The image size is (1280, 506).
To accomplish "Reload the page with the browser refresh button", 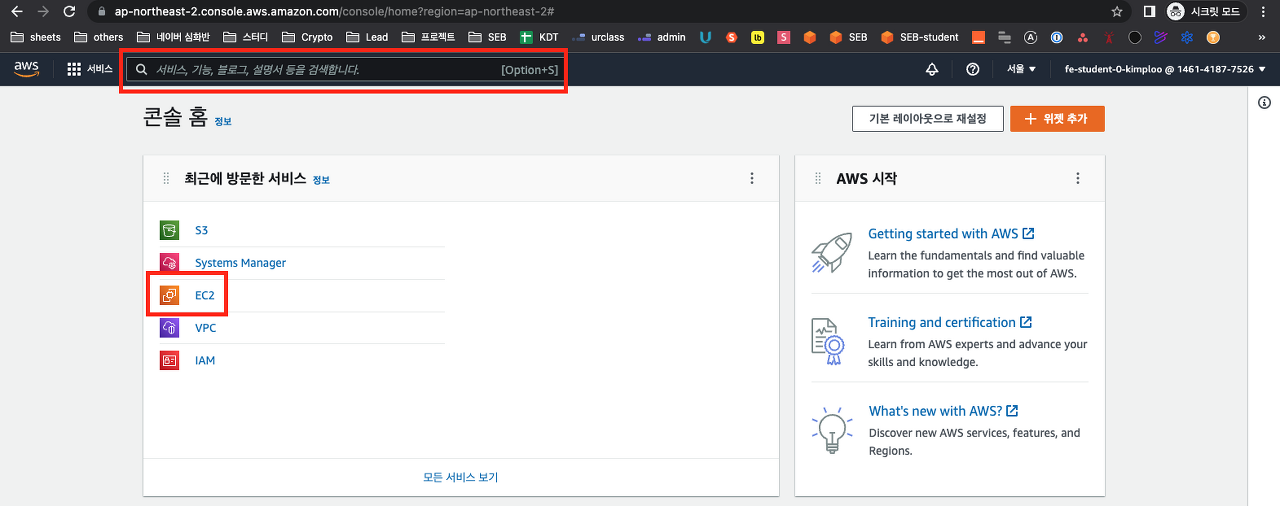I will [x=68, y=12].
